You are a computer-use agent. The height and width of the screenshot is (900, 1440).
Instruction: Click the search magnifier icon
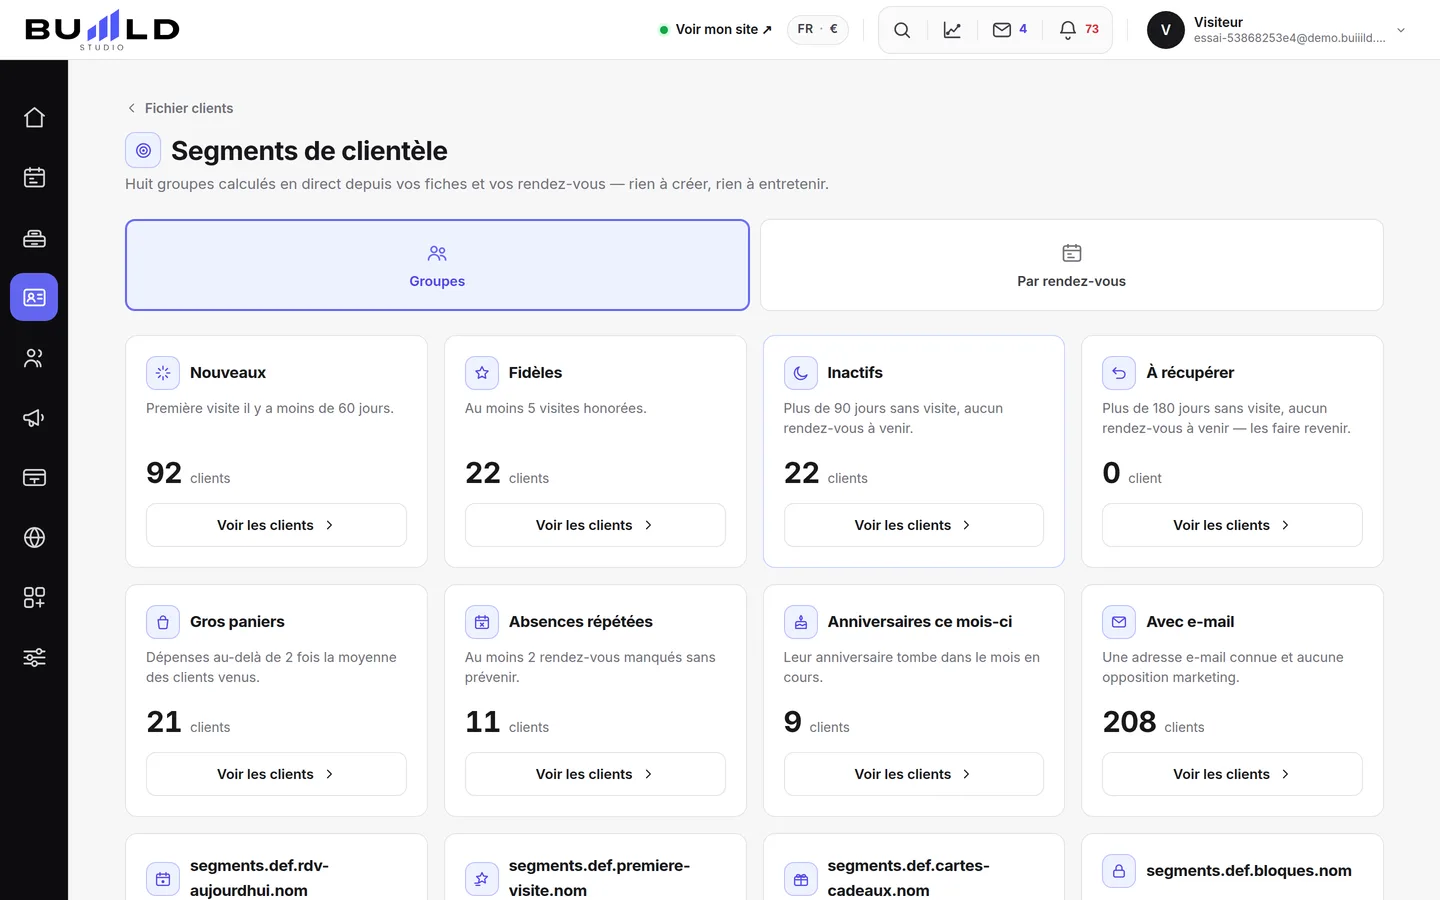[x=902, y=30]
